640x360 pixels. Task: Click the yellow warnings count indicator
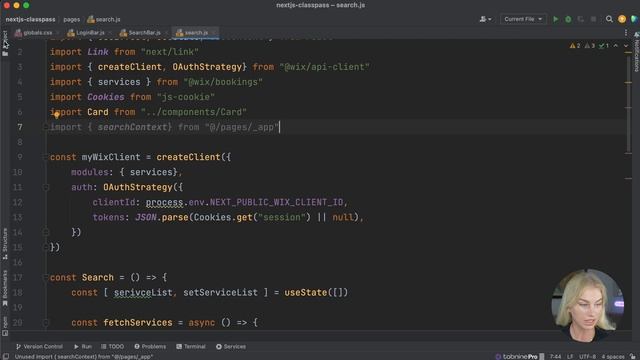(x=575, y=46)
